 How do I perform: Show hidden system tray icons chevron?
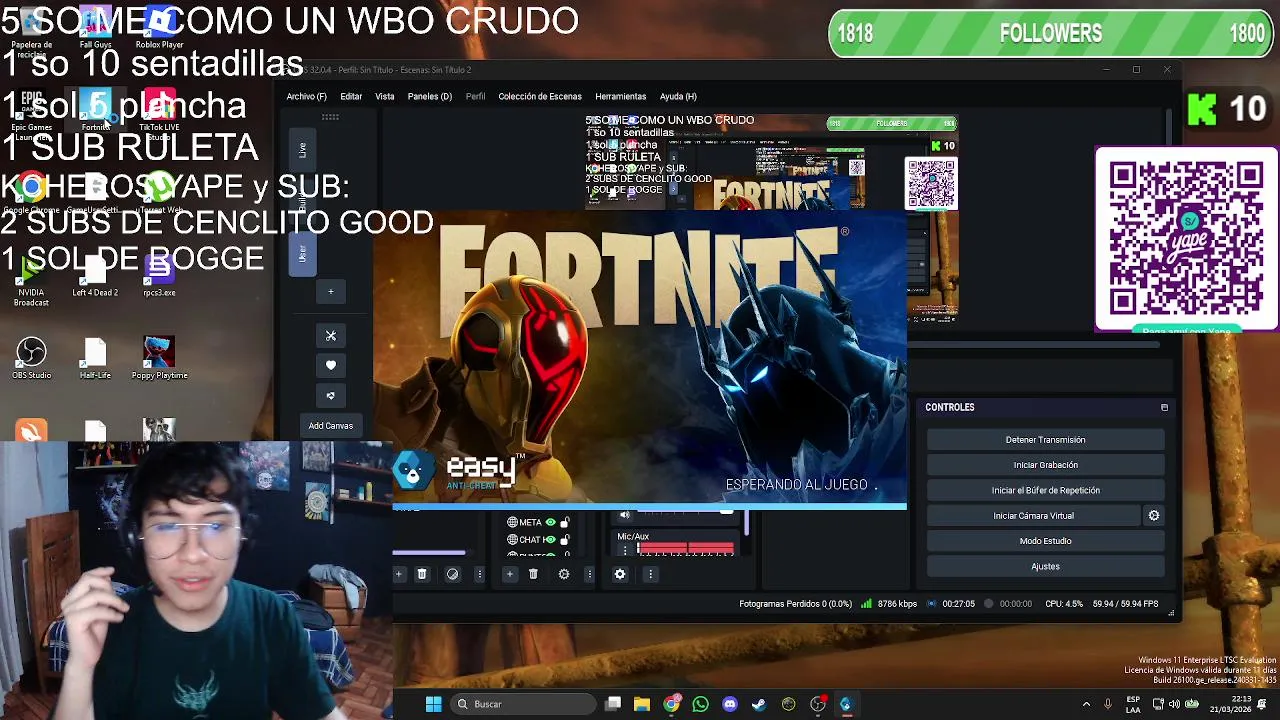point(1086,704)
